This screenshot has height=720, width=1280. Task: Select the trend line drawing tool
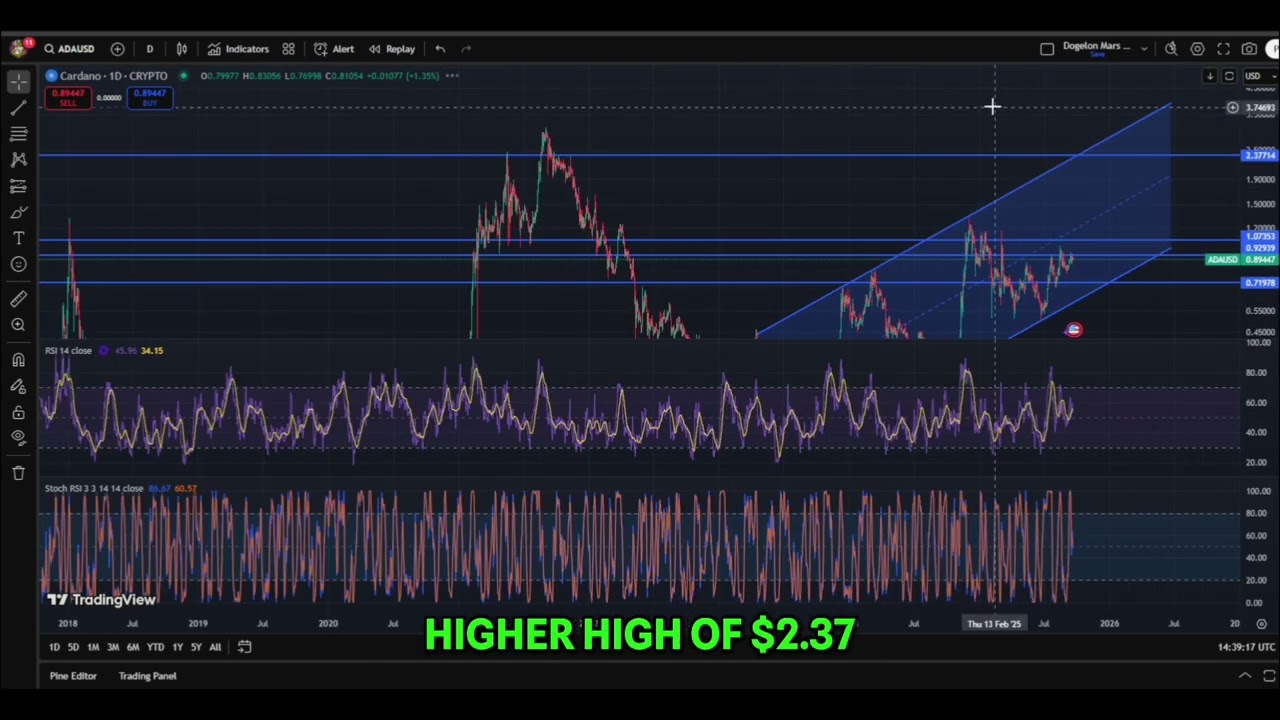coord(18,108)
